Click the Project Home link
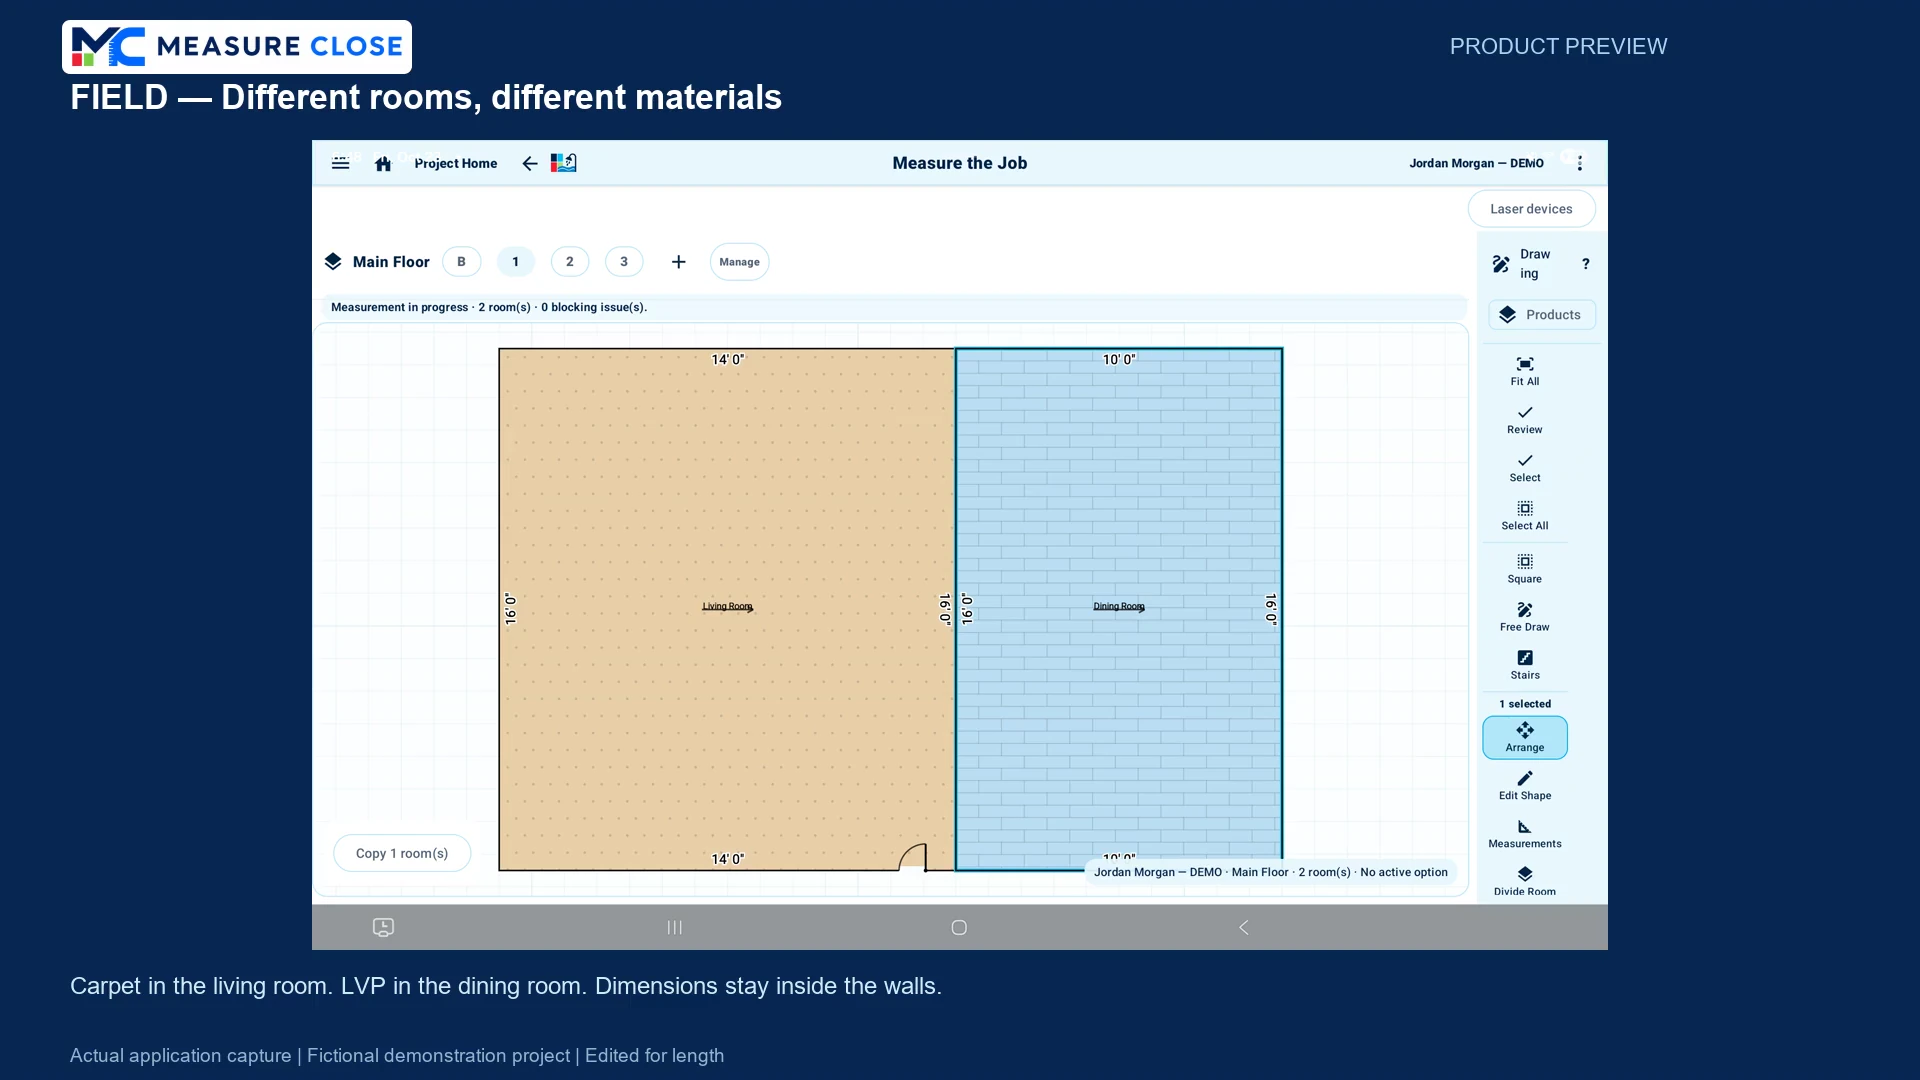 (x=456, y=163)
